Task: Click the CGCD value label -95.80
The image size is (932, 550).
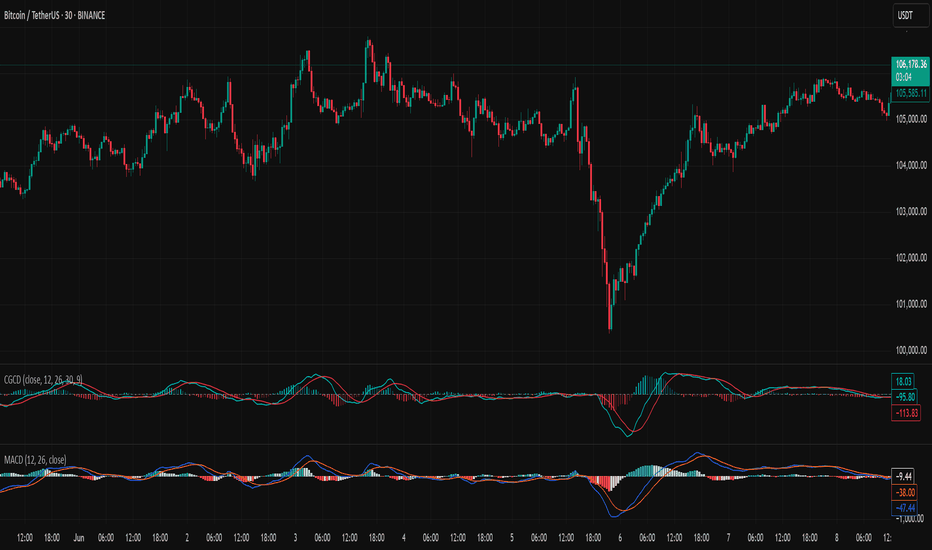Action: point(905,397)
